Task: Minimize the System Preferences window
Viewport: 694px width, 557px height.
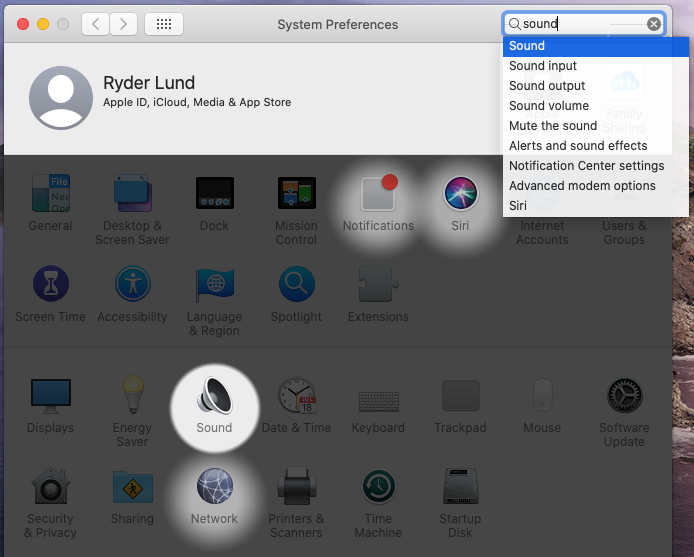Action: pos(43,24)
